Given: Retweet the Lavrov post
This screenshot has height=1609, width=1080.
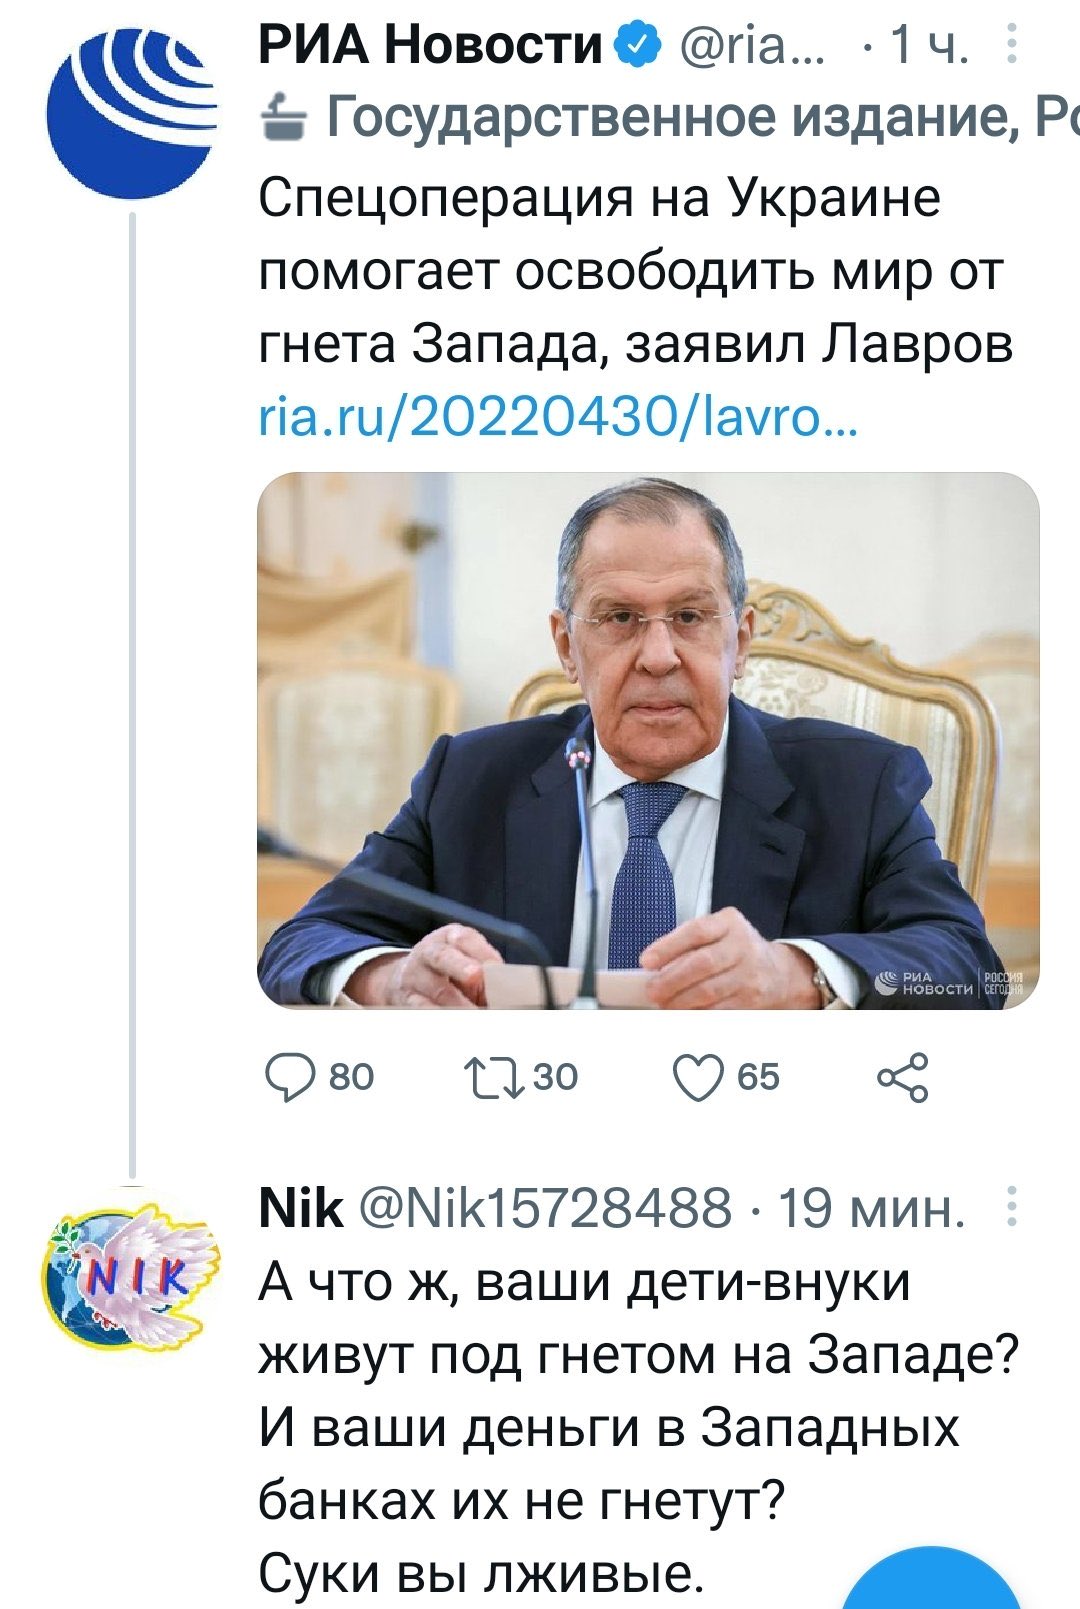Looking at the screenshot, I should 493,1077.
